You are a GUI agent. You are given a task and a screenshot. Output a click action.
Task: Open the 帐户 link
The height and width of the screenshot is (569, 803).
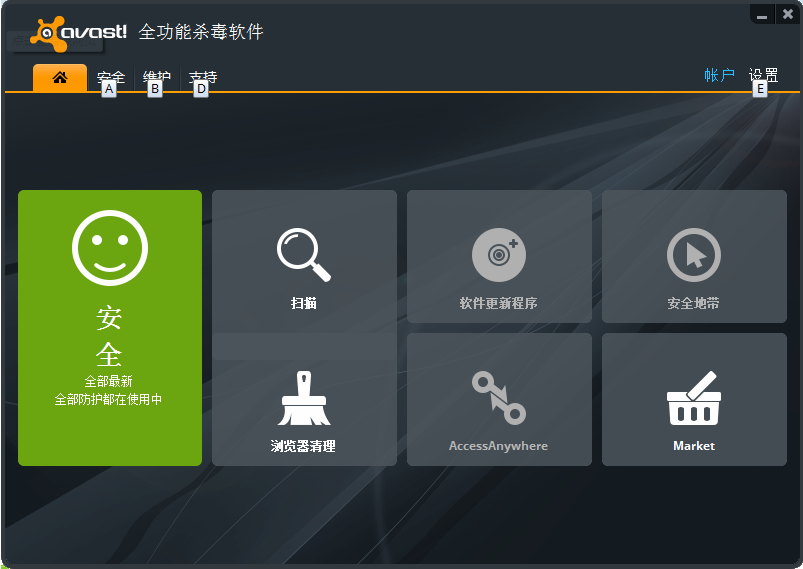[720, 75]
